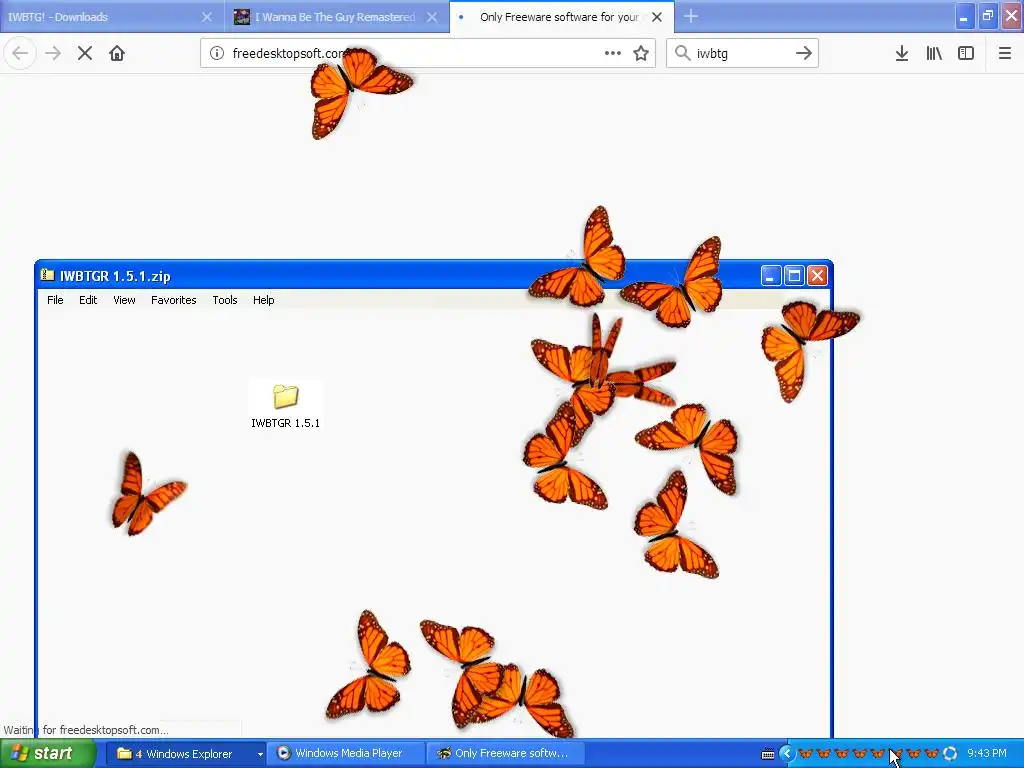
Task: Collapse the system tray with chevron
Action: (786, 754)
